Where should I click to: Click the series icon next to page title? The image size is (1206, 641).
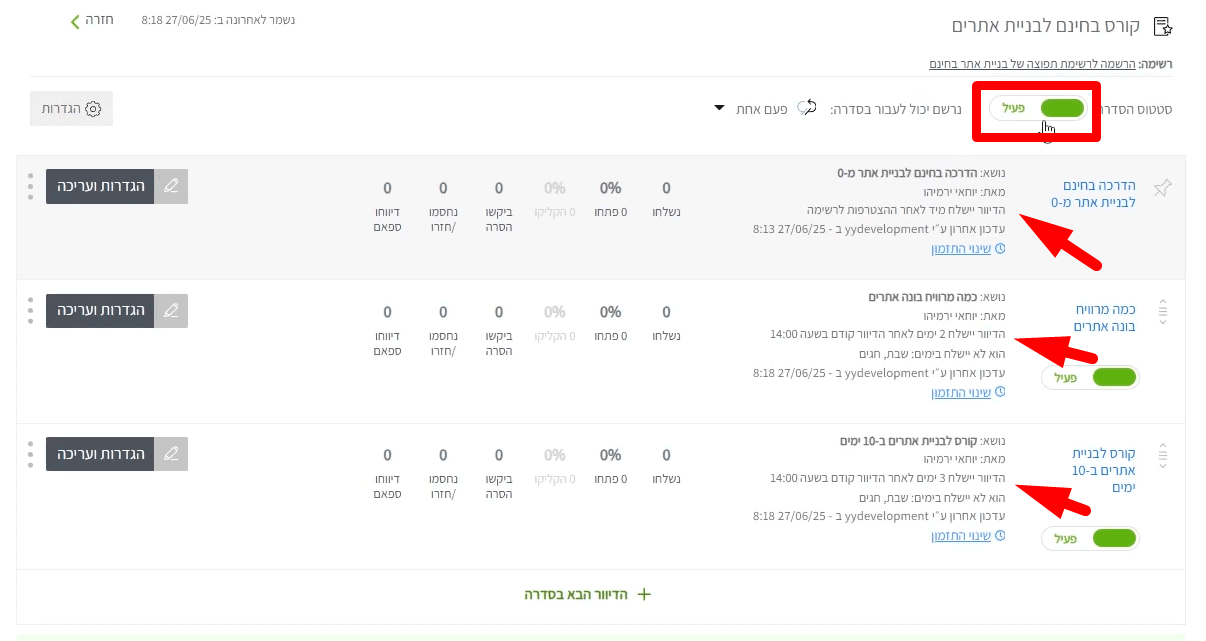pos(1162,26)
